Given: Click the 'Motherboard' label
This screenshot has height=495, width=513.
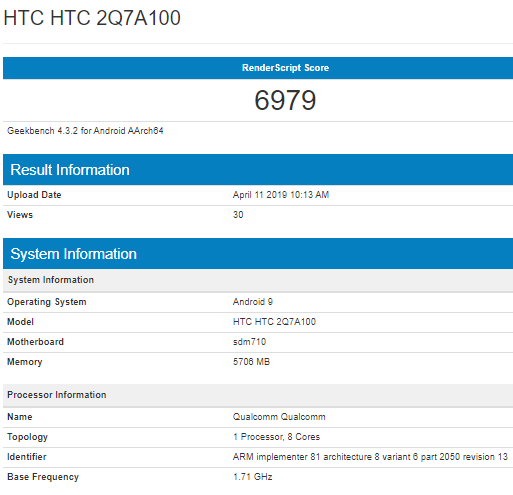Looking at the screenshot, I should [x=35, y=342].
